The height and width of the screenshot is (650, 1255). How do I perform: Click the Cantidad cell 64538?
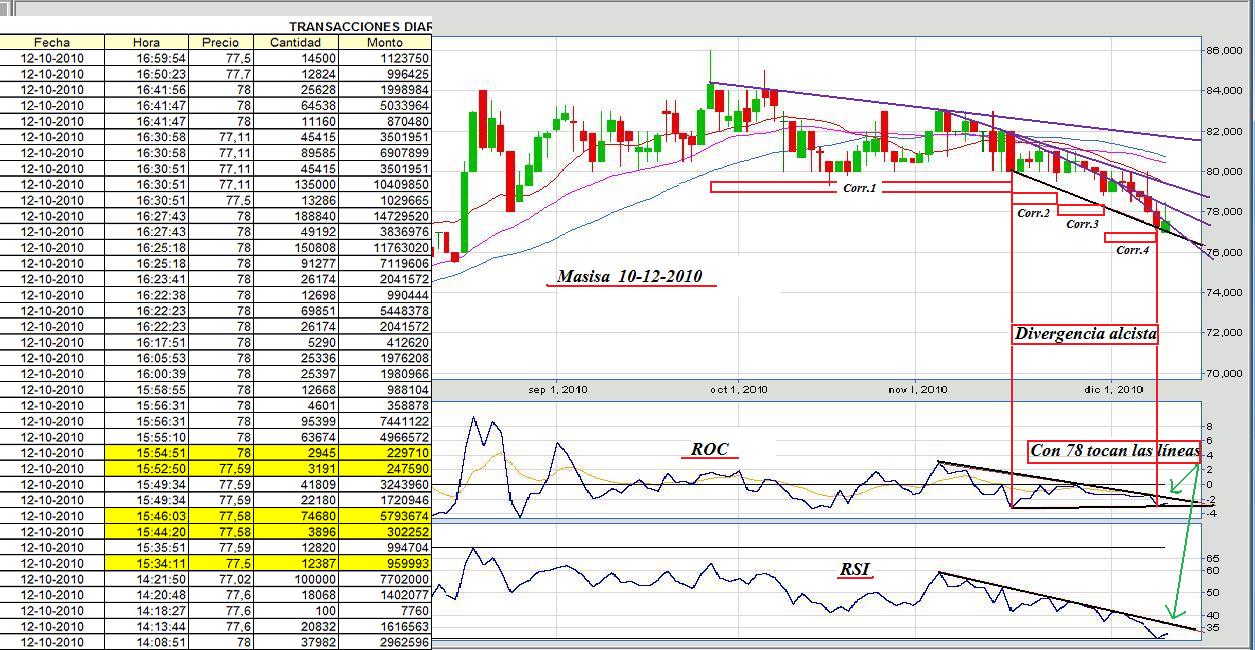tap(296, 105)
